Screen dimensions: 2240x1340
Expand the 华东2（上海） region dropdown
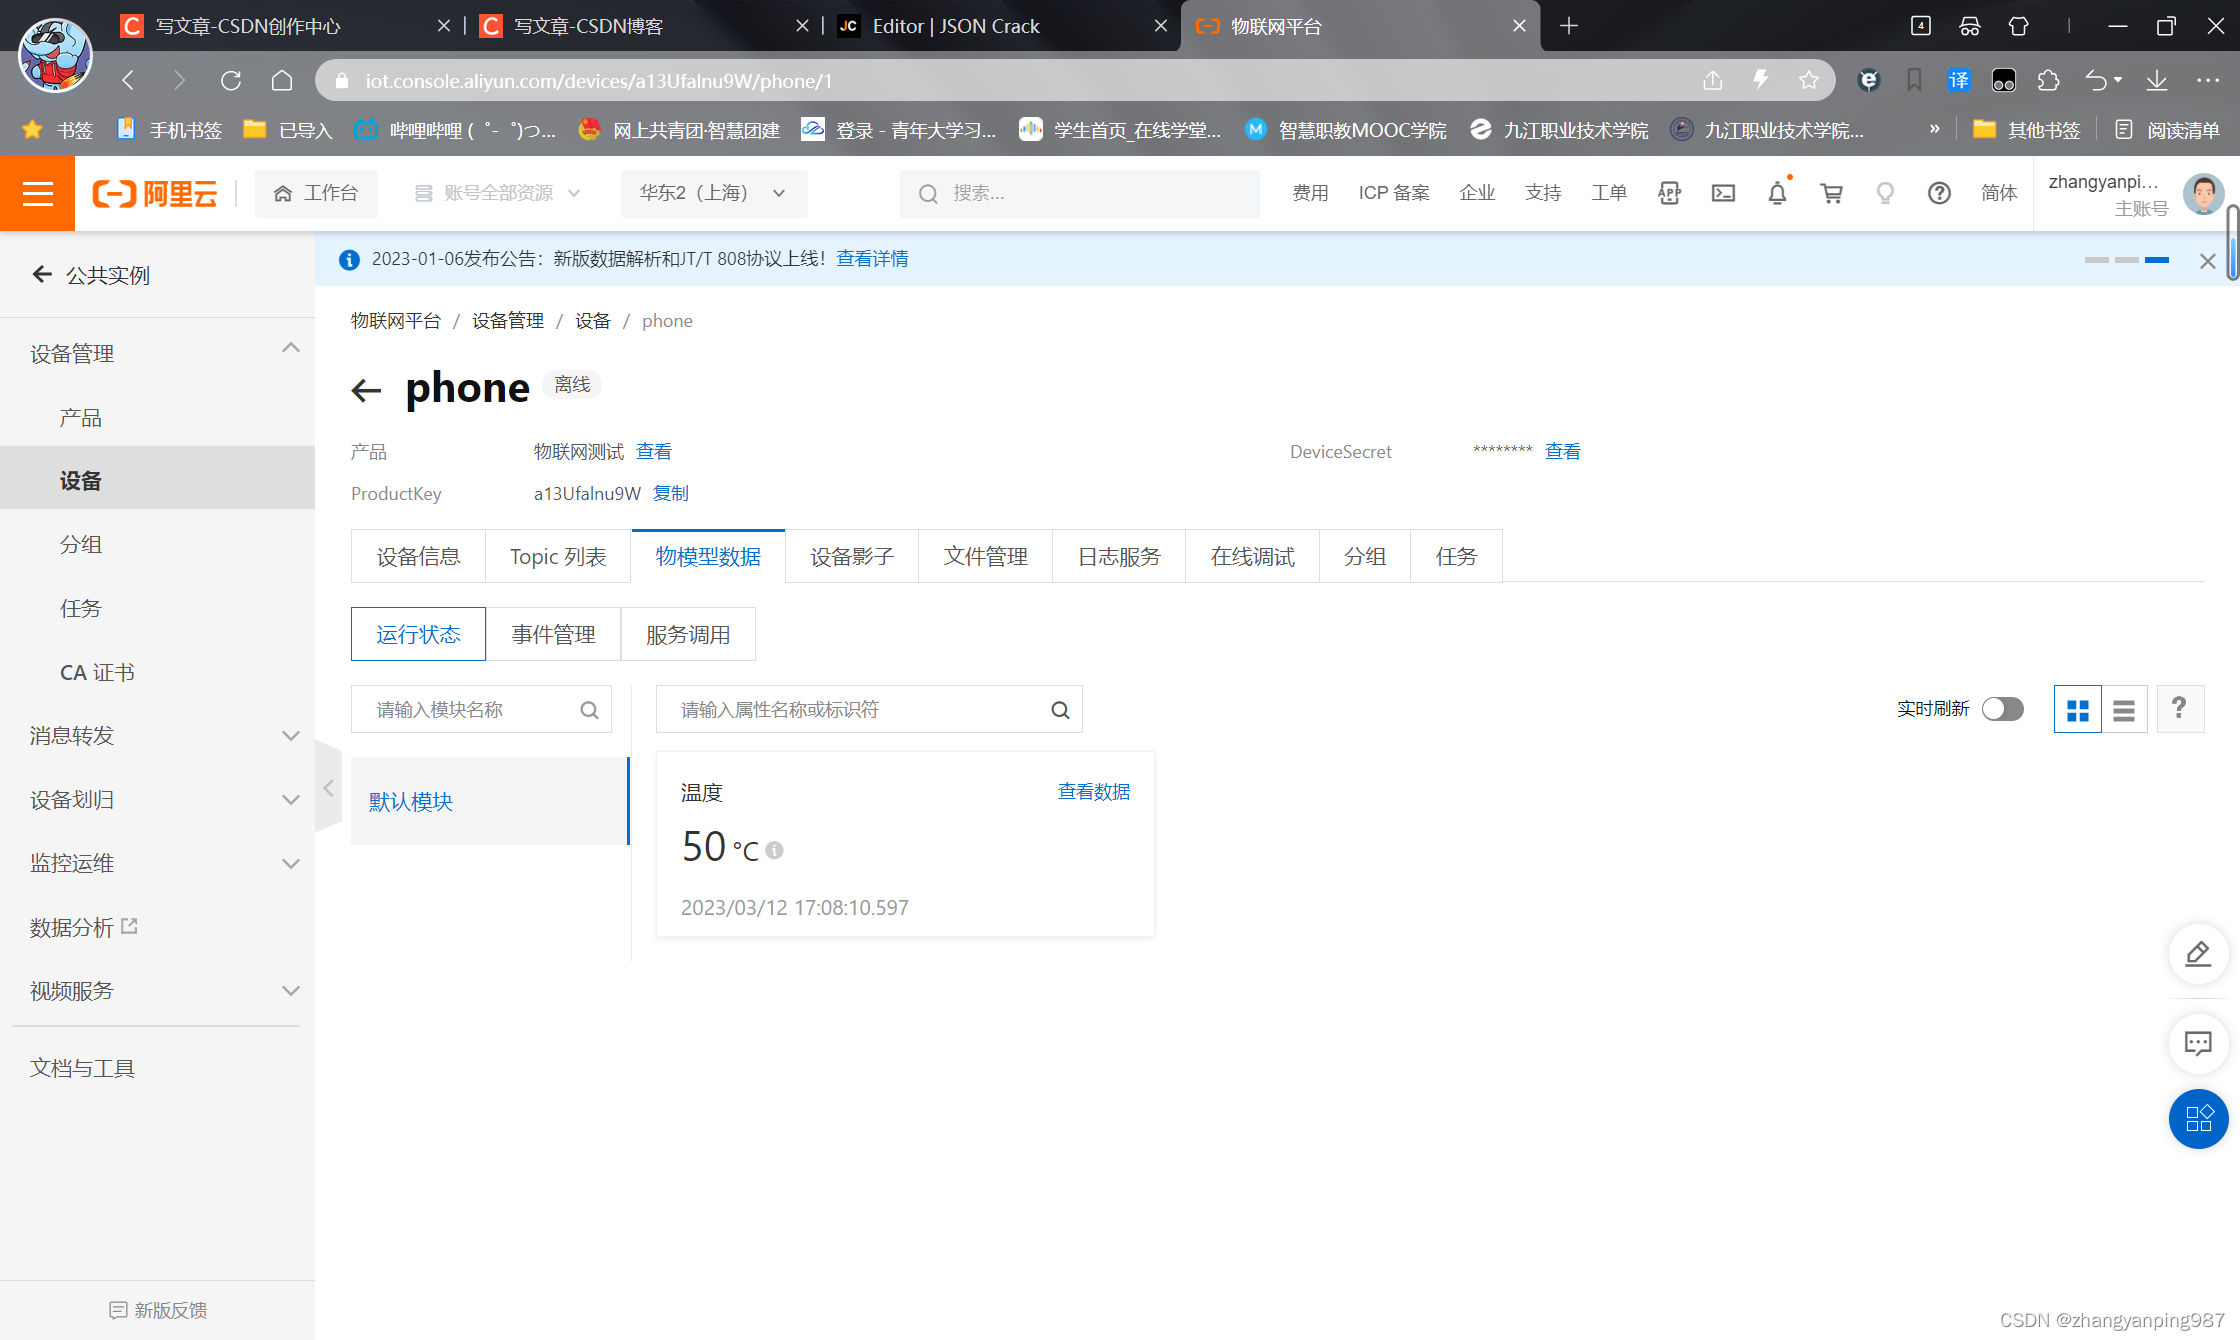coord(713,193)
